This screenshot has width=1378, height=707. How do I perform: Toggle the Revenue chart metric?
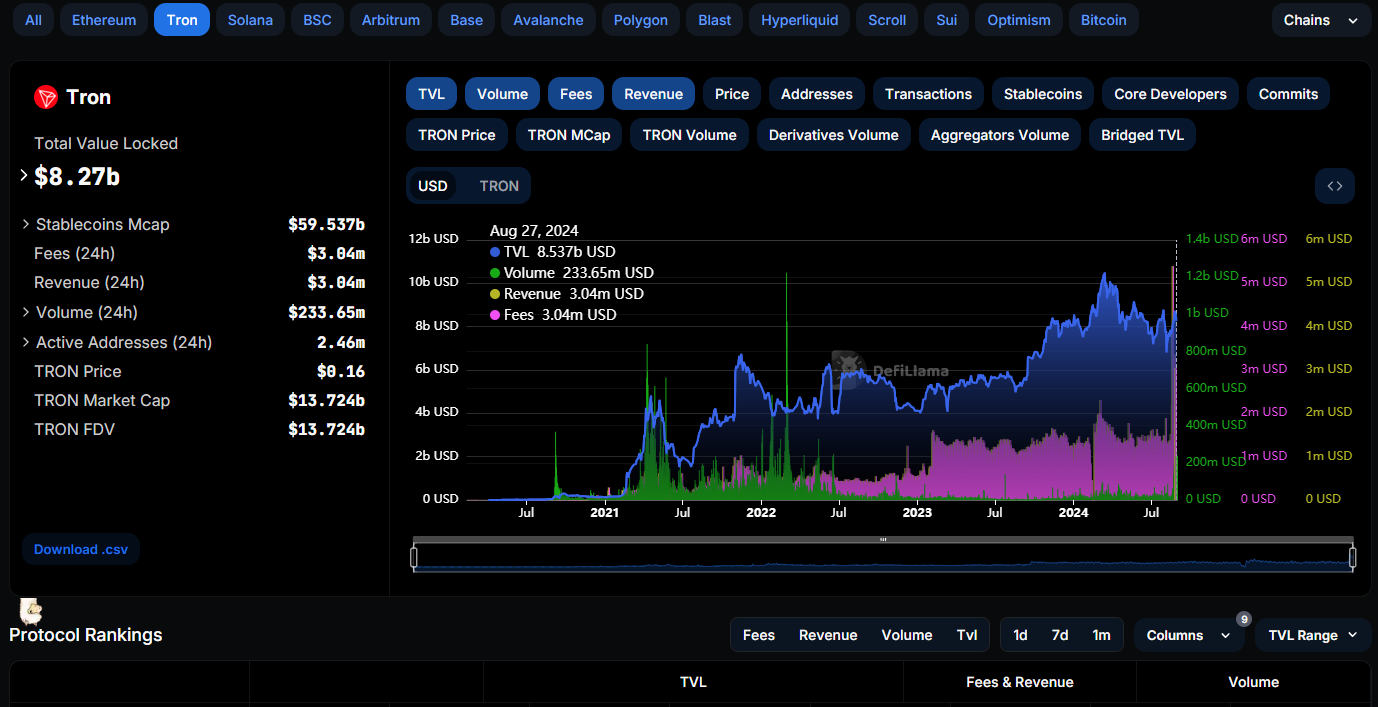(x=653, y=94)
